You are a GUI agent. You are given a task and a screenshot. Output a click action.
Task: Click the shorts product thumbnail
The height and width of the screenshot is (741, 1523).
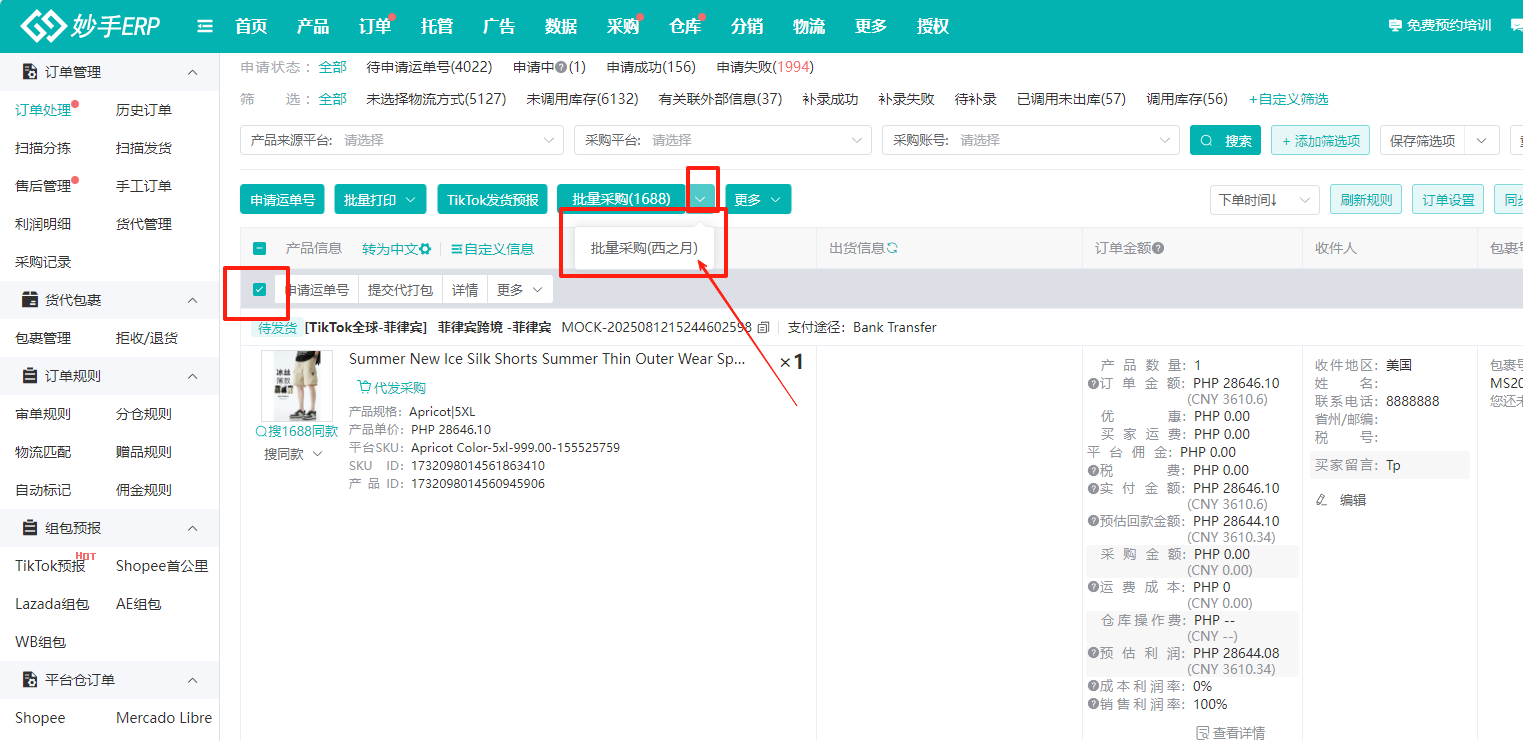pos(297,386)
